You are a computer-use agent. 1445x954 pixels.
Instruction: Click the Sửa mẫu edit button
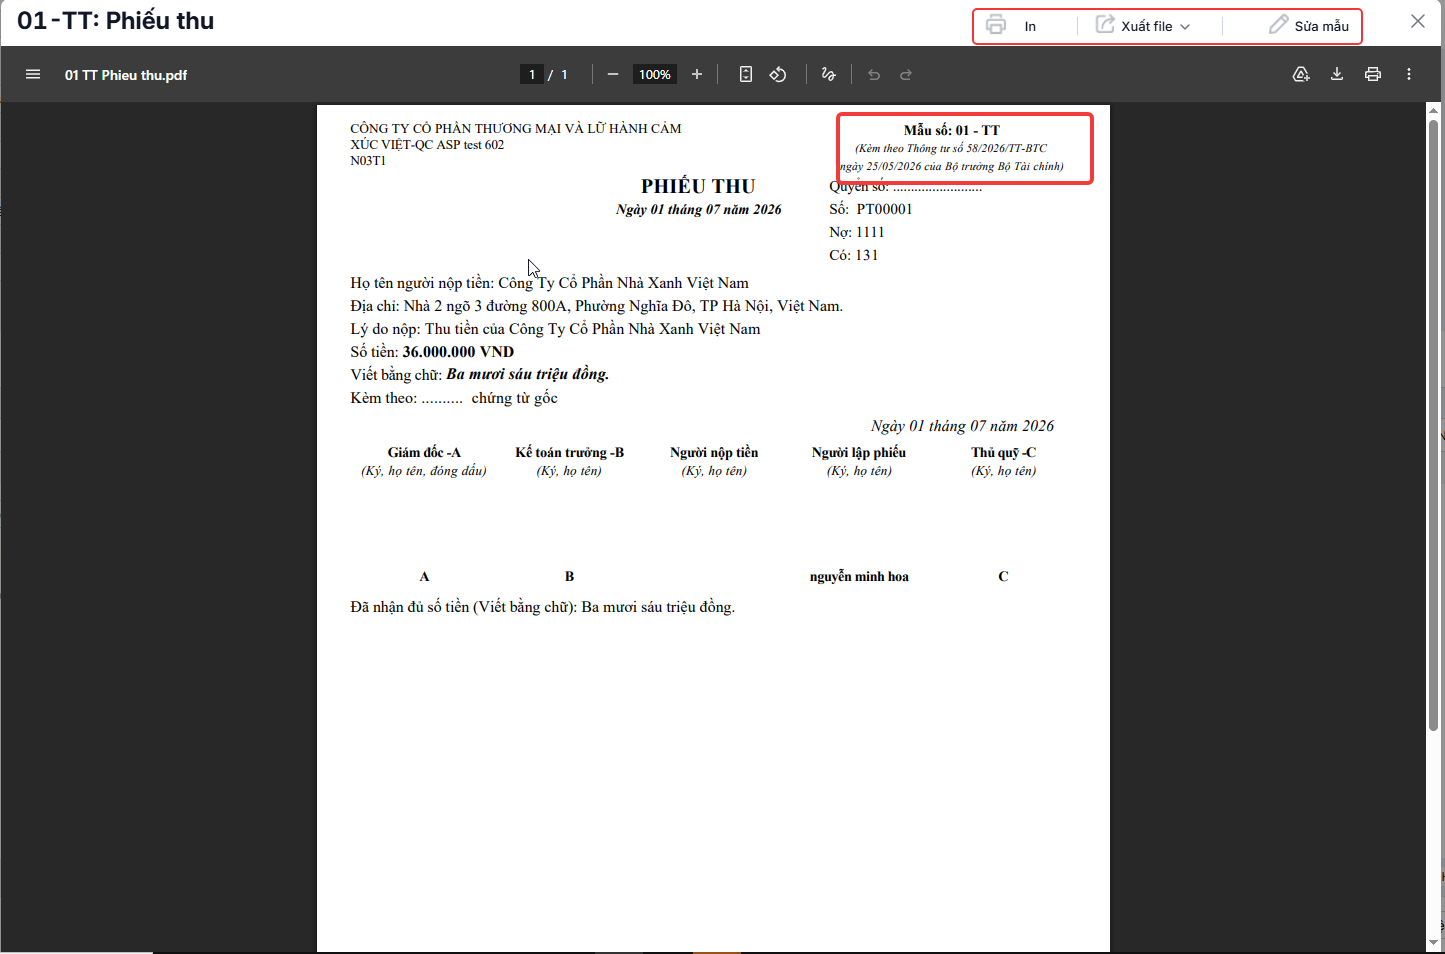(1309, 26)
